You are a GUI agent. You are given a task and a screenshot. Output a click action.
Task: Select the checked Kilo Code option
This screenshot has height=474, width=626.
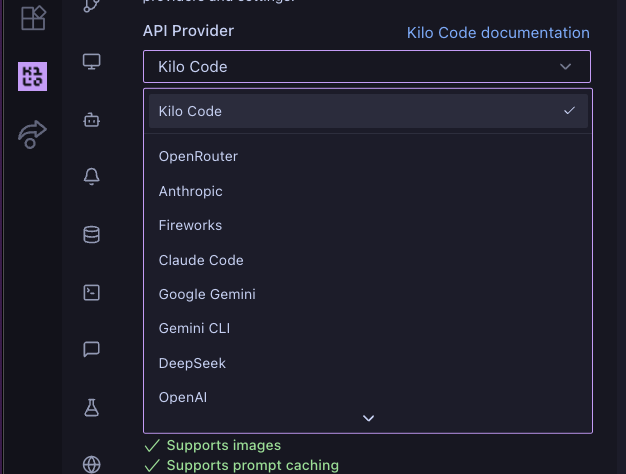tap(366, 111)
